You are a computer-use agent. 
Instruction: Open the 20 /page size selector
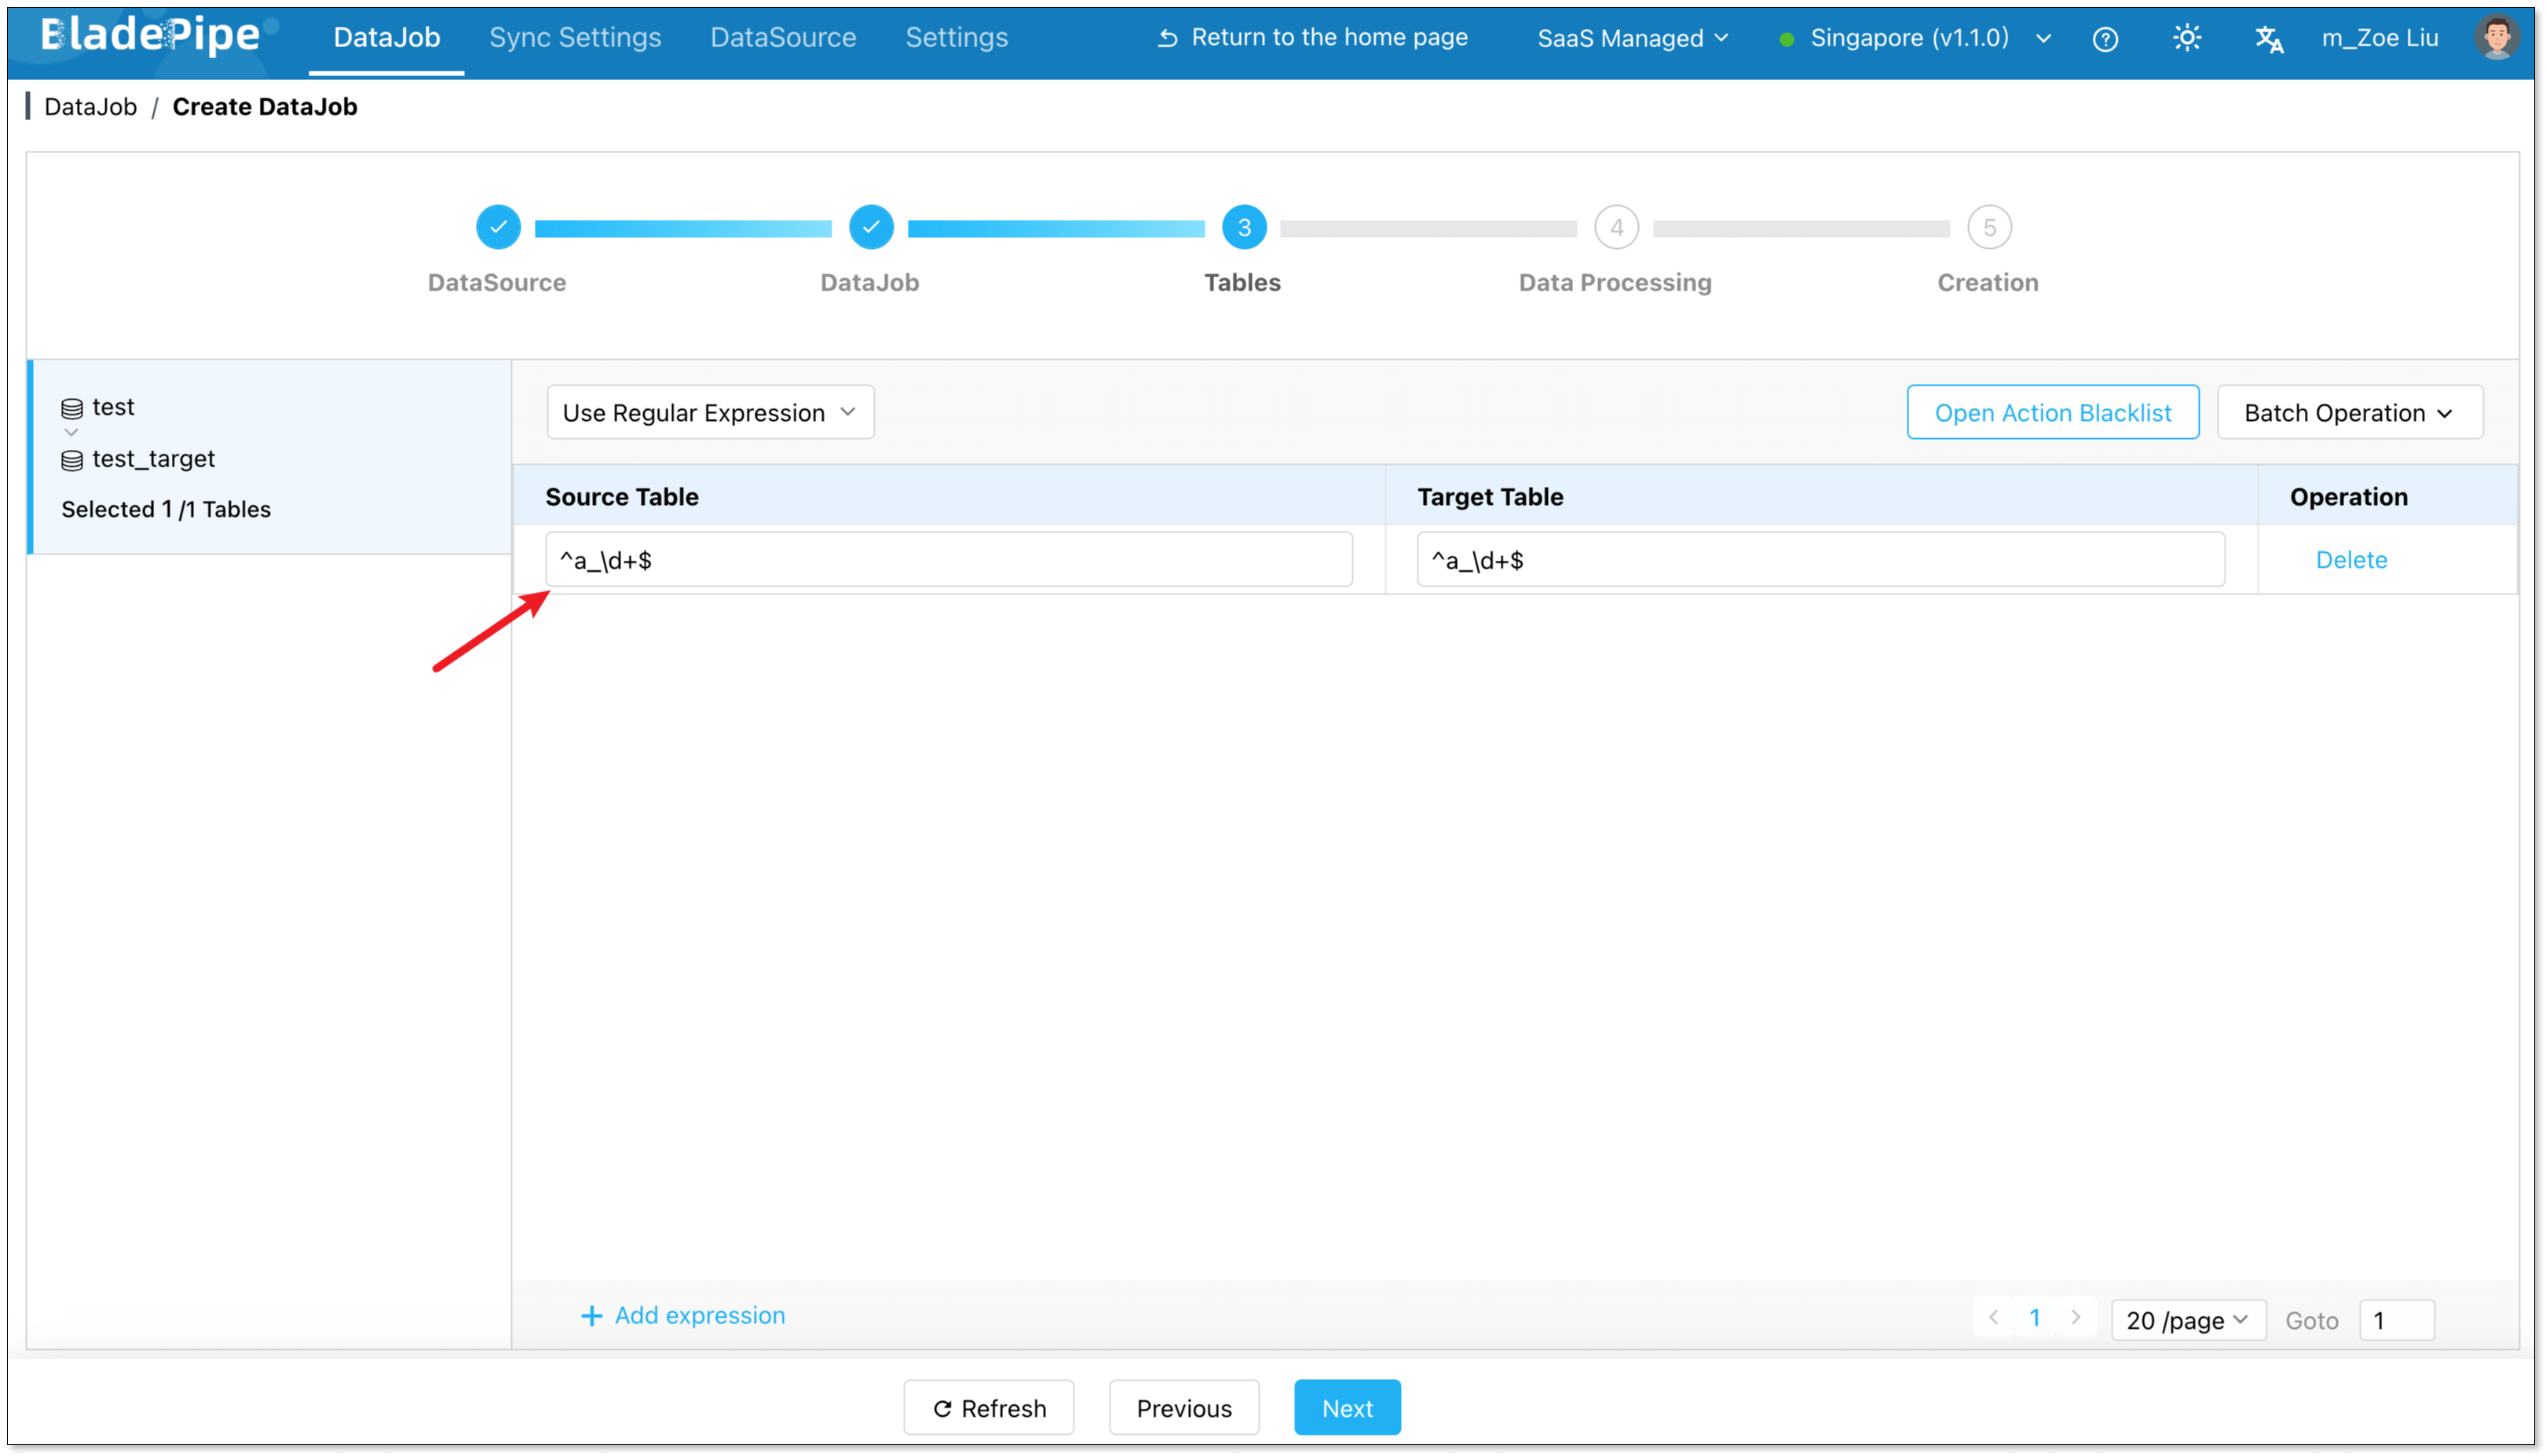point(2187,1320)
